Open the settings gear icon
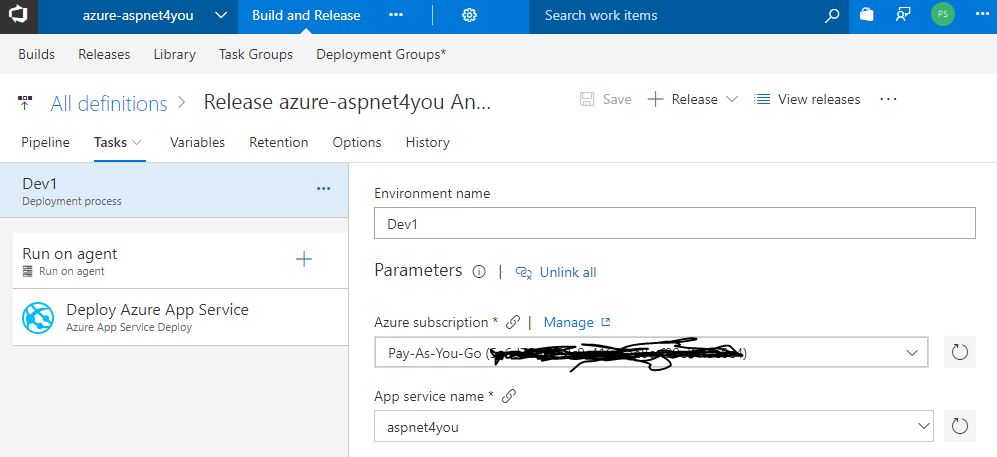 click(469, 15)
